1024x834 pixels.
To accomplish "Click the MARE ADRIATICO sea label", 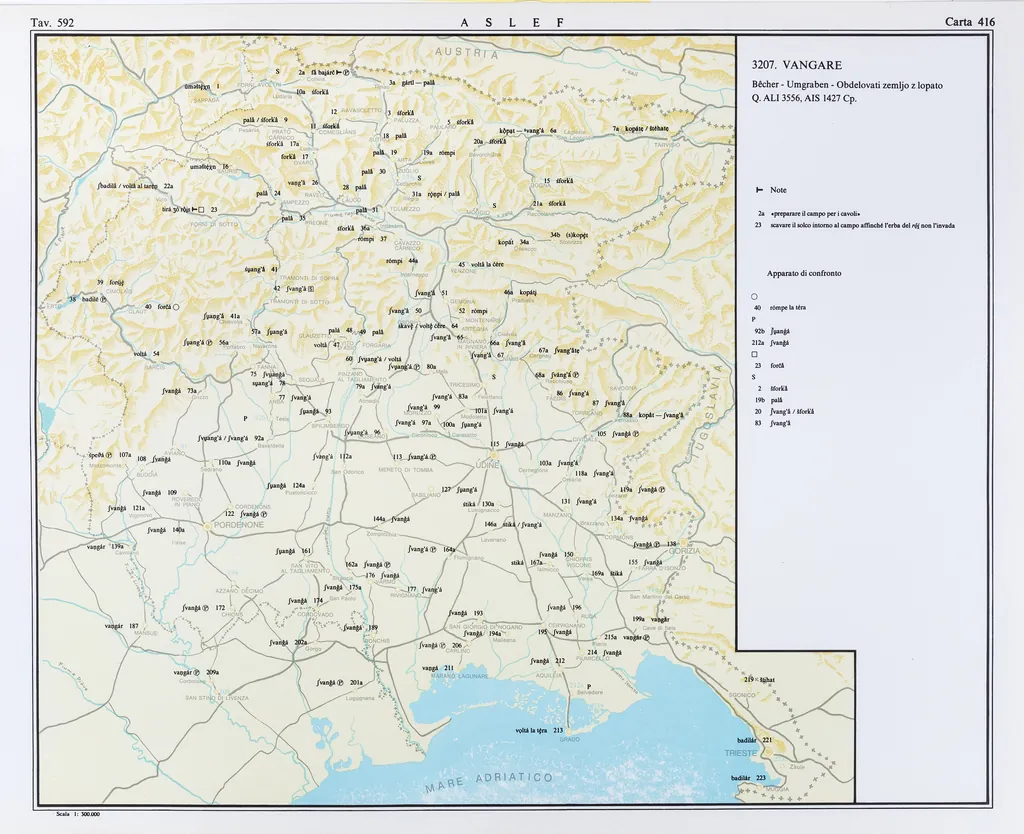I will [490, 782].
